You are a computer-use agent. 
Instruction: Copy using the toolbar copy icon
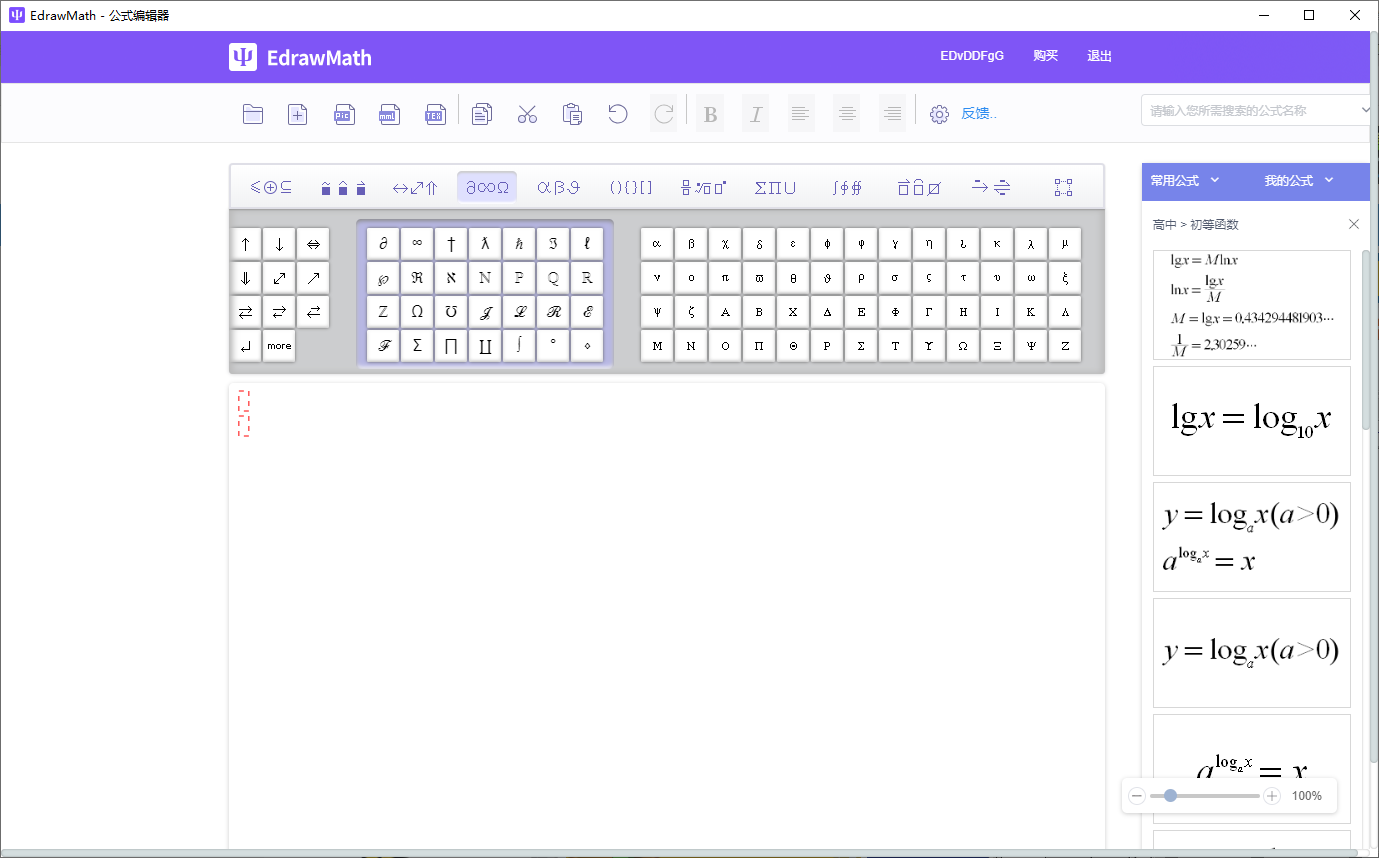[x=482, y=114]
